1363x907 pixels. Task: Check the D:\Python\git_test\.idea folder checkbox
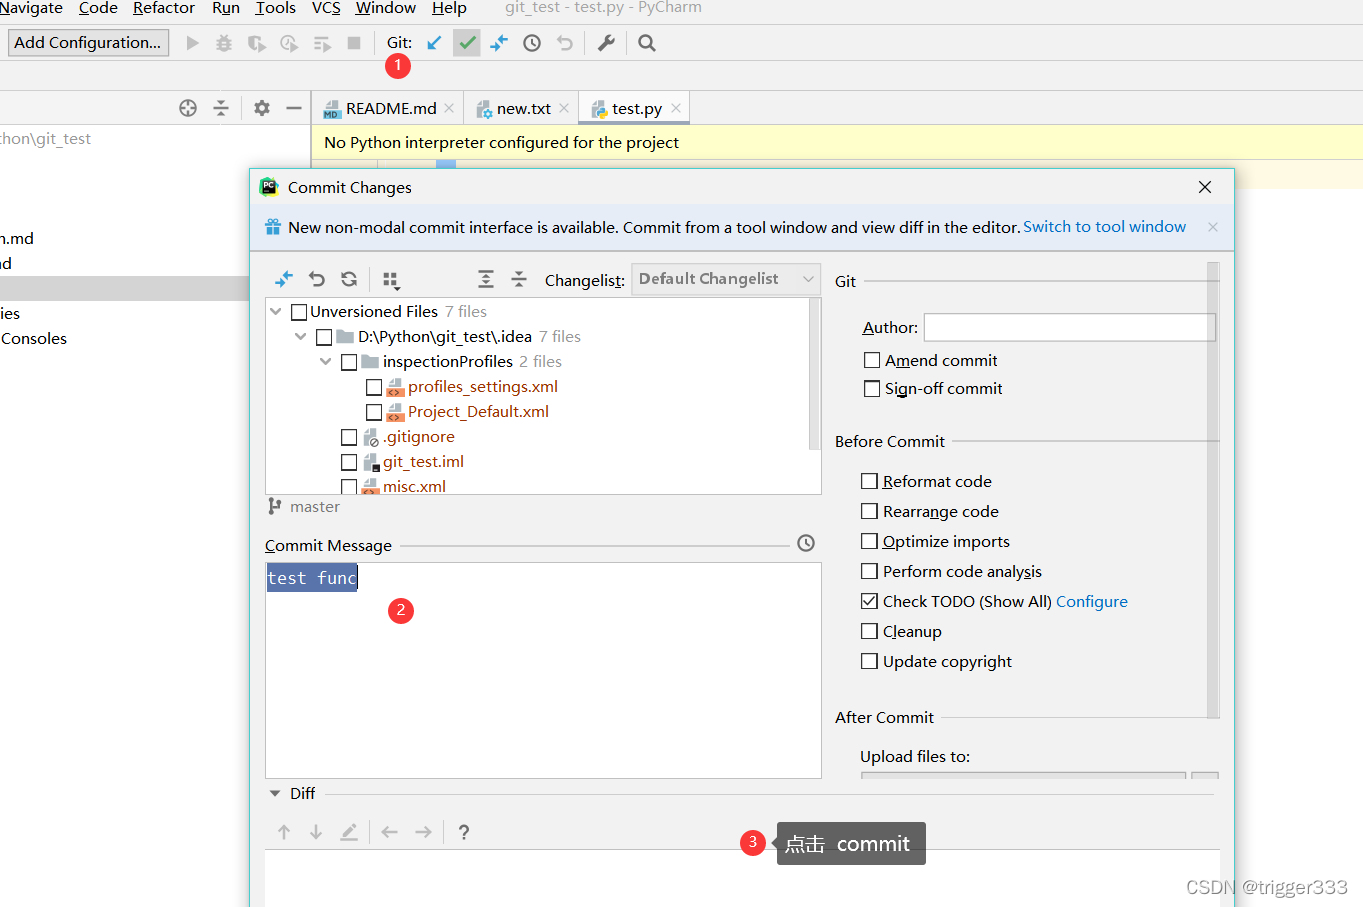tap(324, 337)
